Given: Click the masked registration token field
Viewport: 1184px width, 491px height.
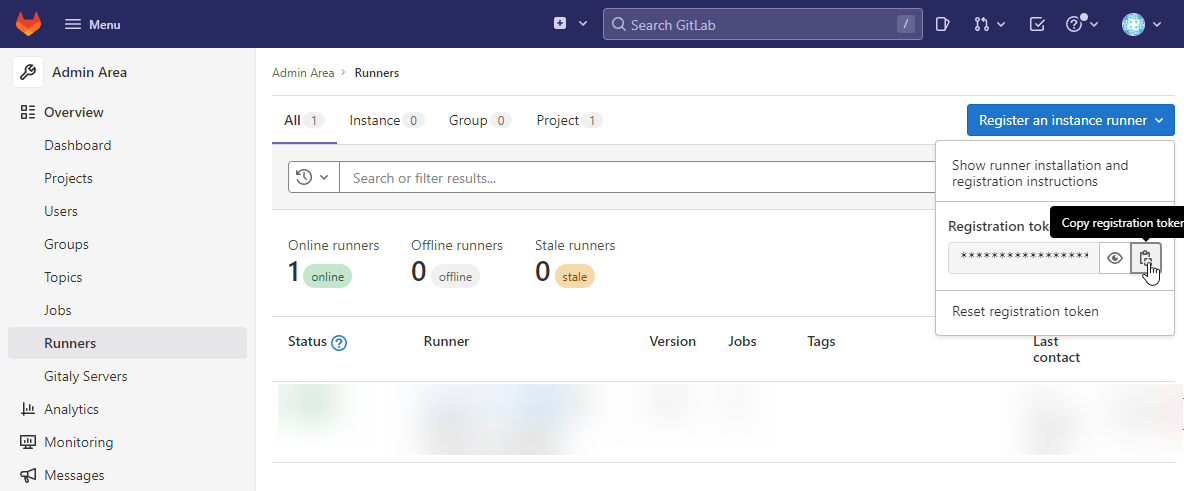Looking at the screenshot, I should [1024, 258].
